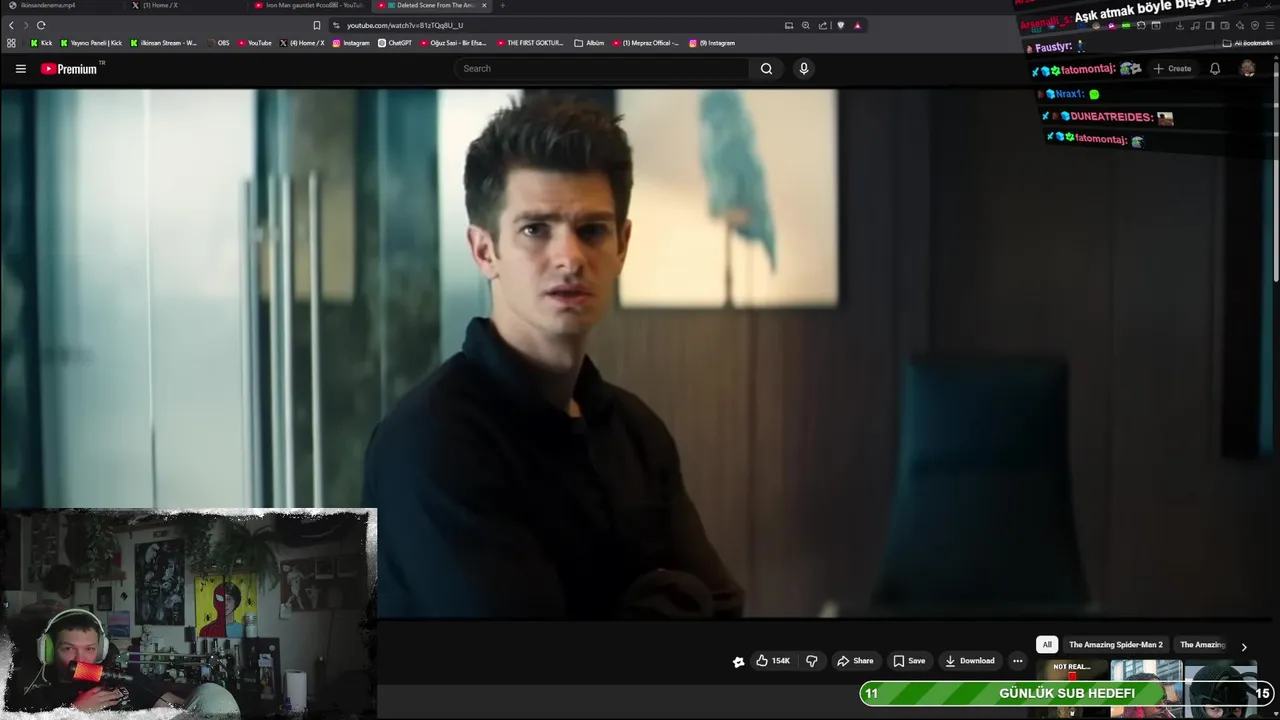
Task: Switch to ikinsandeneme.mp4 browser tab
Action: pyautogui.click(x=60, y=5)
